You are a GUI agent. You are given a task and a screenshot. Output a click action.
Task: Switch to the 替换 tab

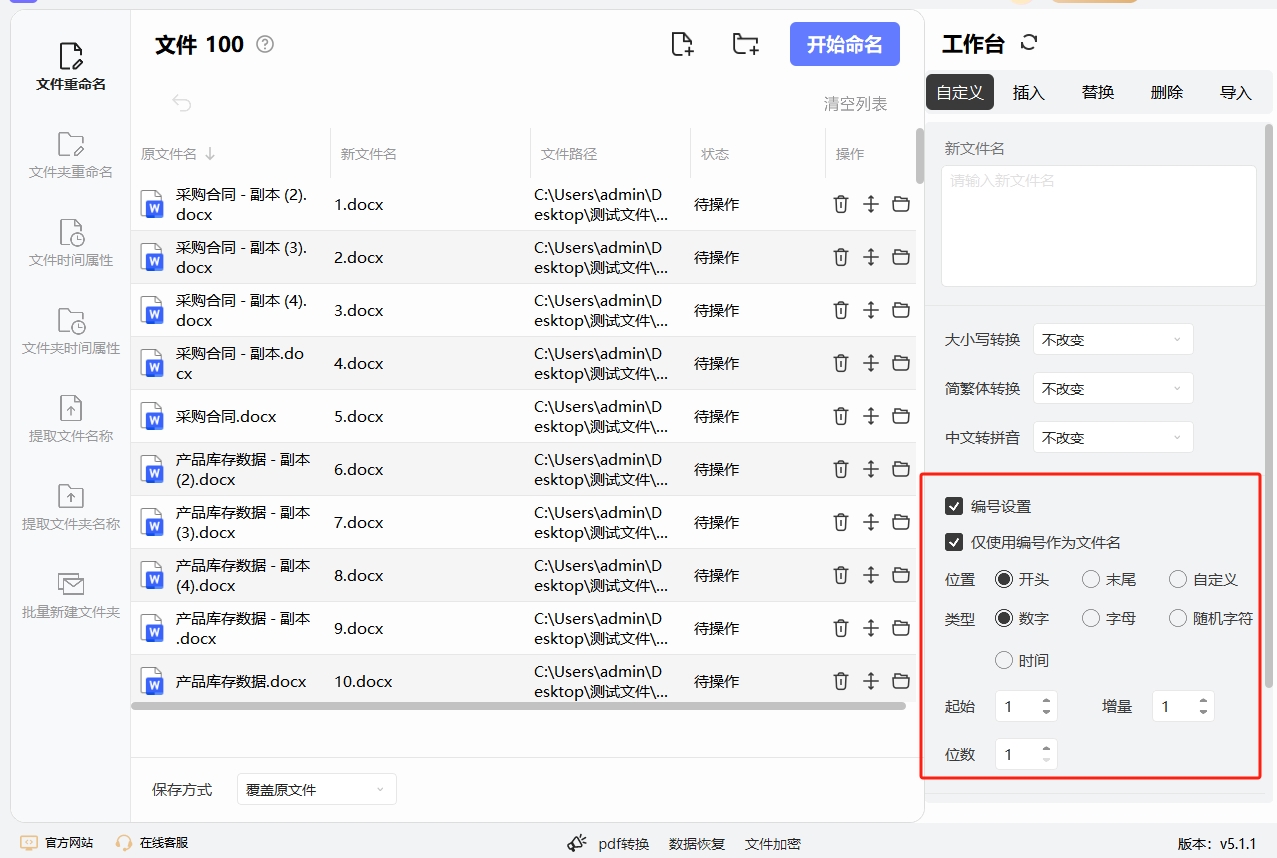coord(1098,92)
